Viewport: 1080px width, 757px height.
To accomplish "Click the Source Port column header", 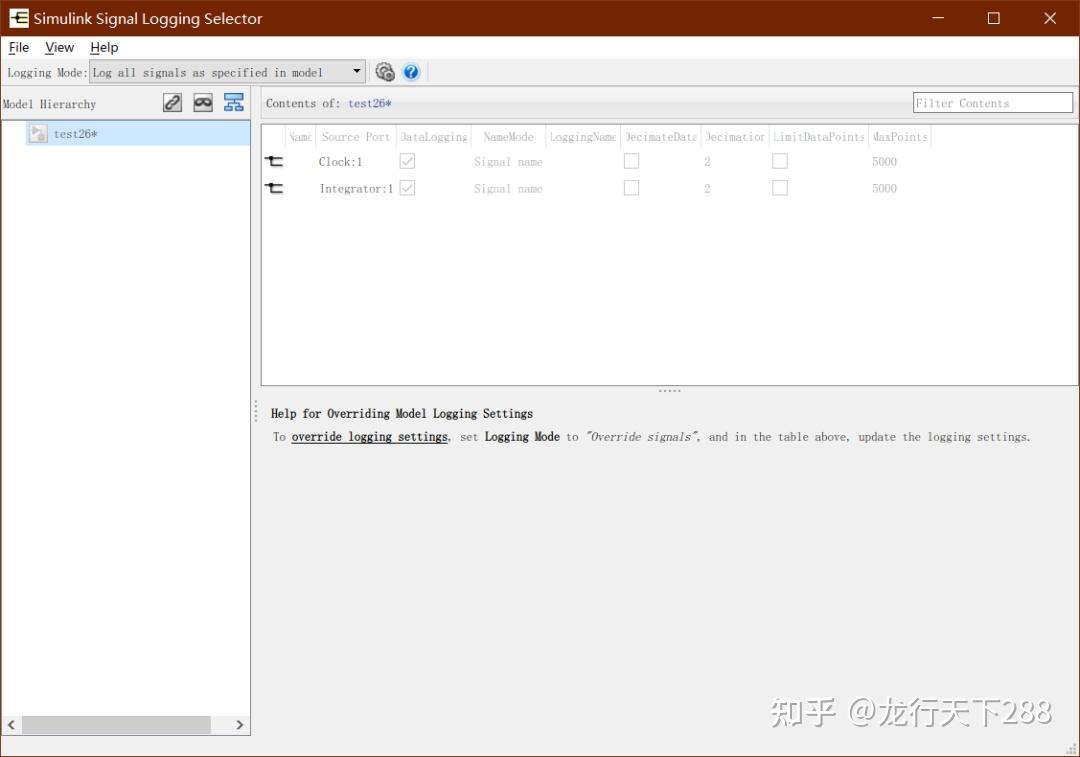I will [x=355, y=137].
